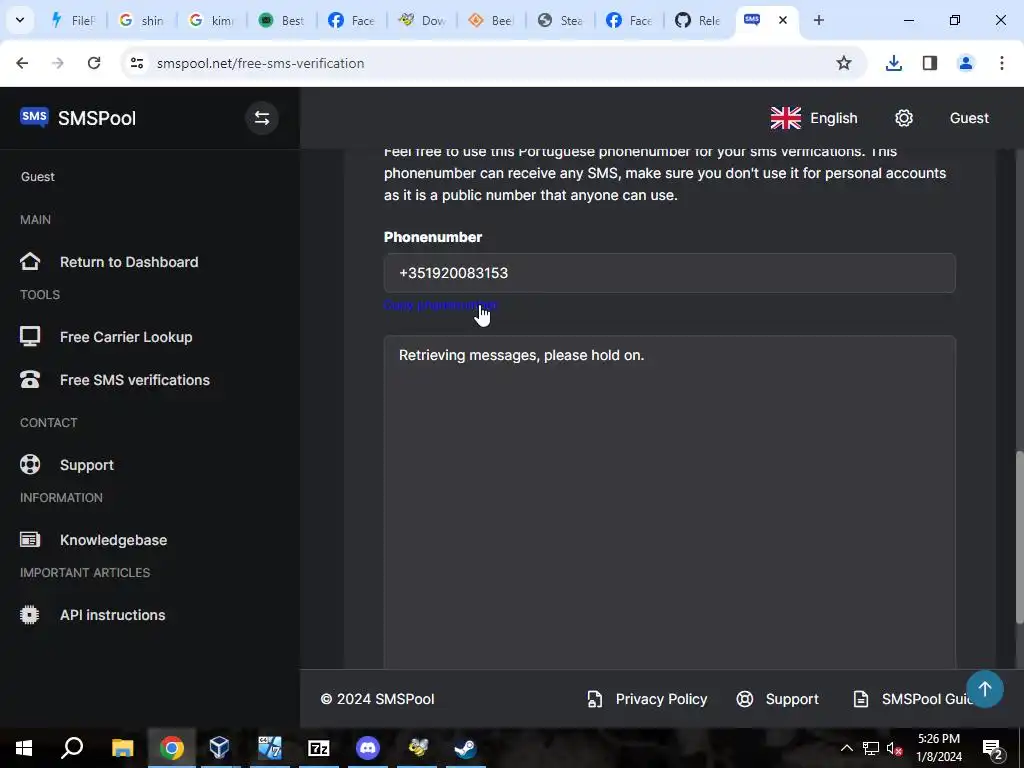
Task: Open a new browser tab
Action: coord(818,20)
